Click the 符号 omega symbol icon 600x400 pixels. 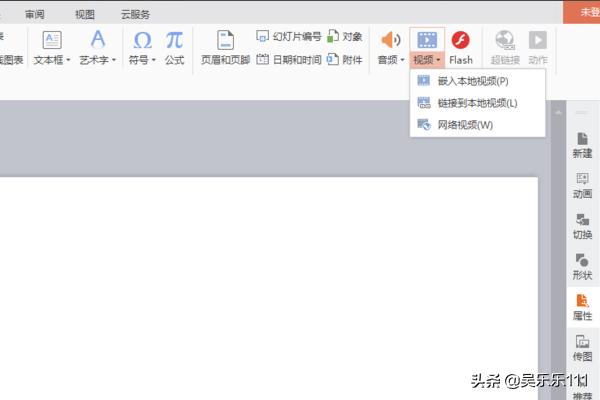click(x=143, y=40)
